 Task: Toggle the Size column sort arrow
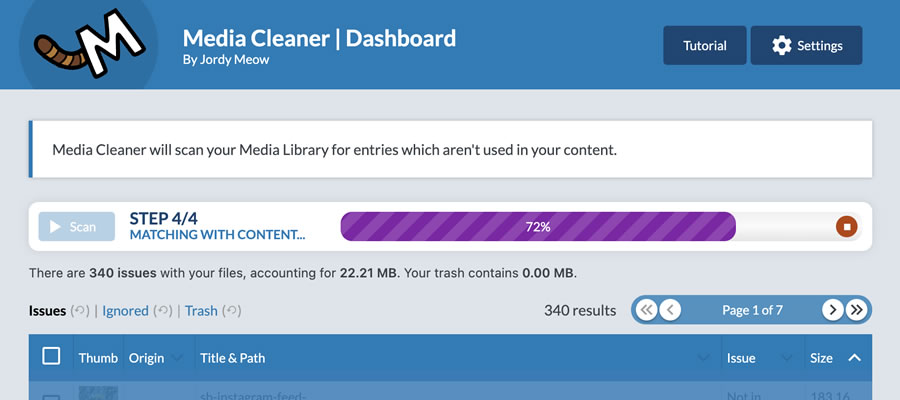coord(854,357)
